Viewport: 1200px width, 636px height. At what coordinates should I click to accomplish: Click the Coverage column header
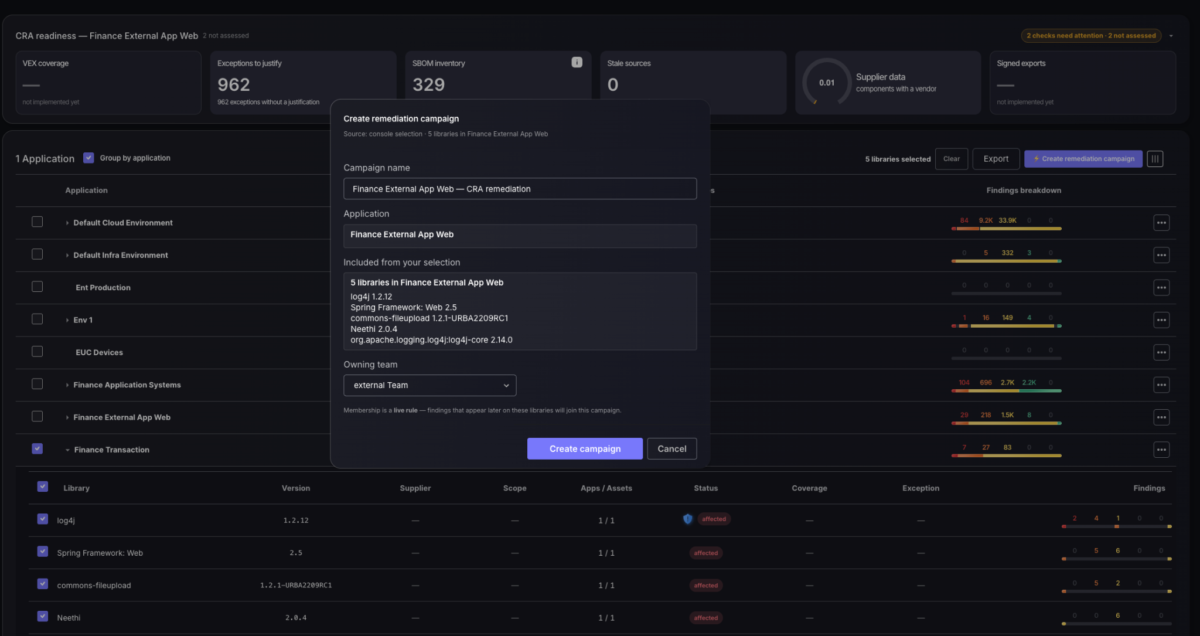click(809, 488)
